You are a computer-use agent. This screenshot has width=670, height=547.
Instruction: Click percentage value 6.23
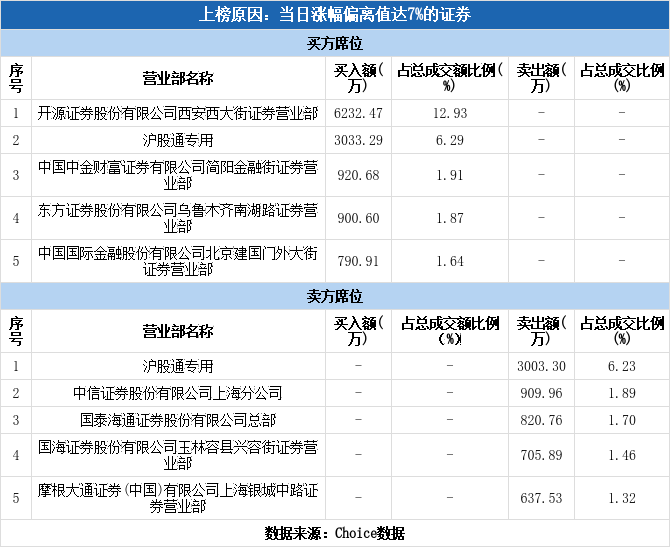pos(622,366)
